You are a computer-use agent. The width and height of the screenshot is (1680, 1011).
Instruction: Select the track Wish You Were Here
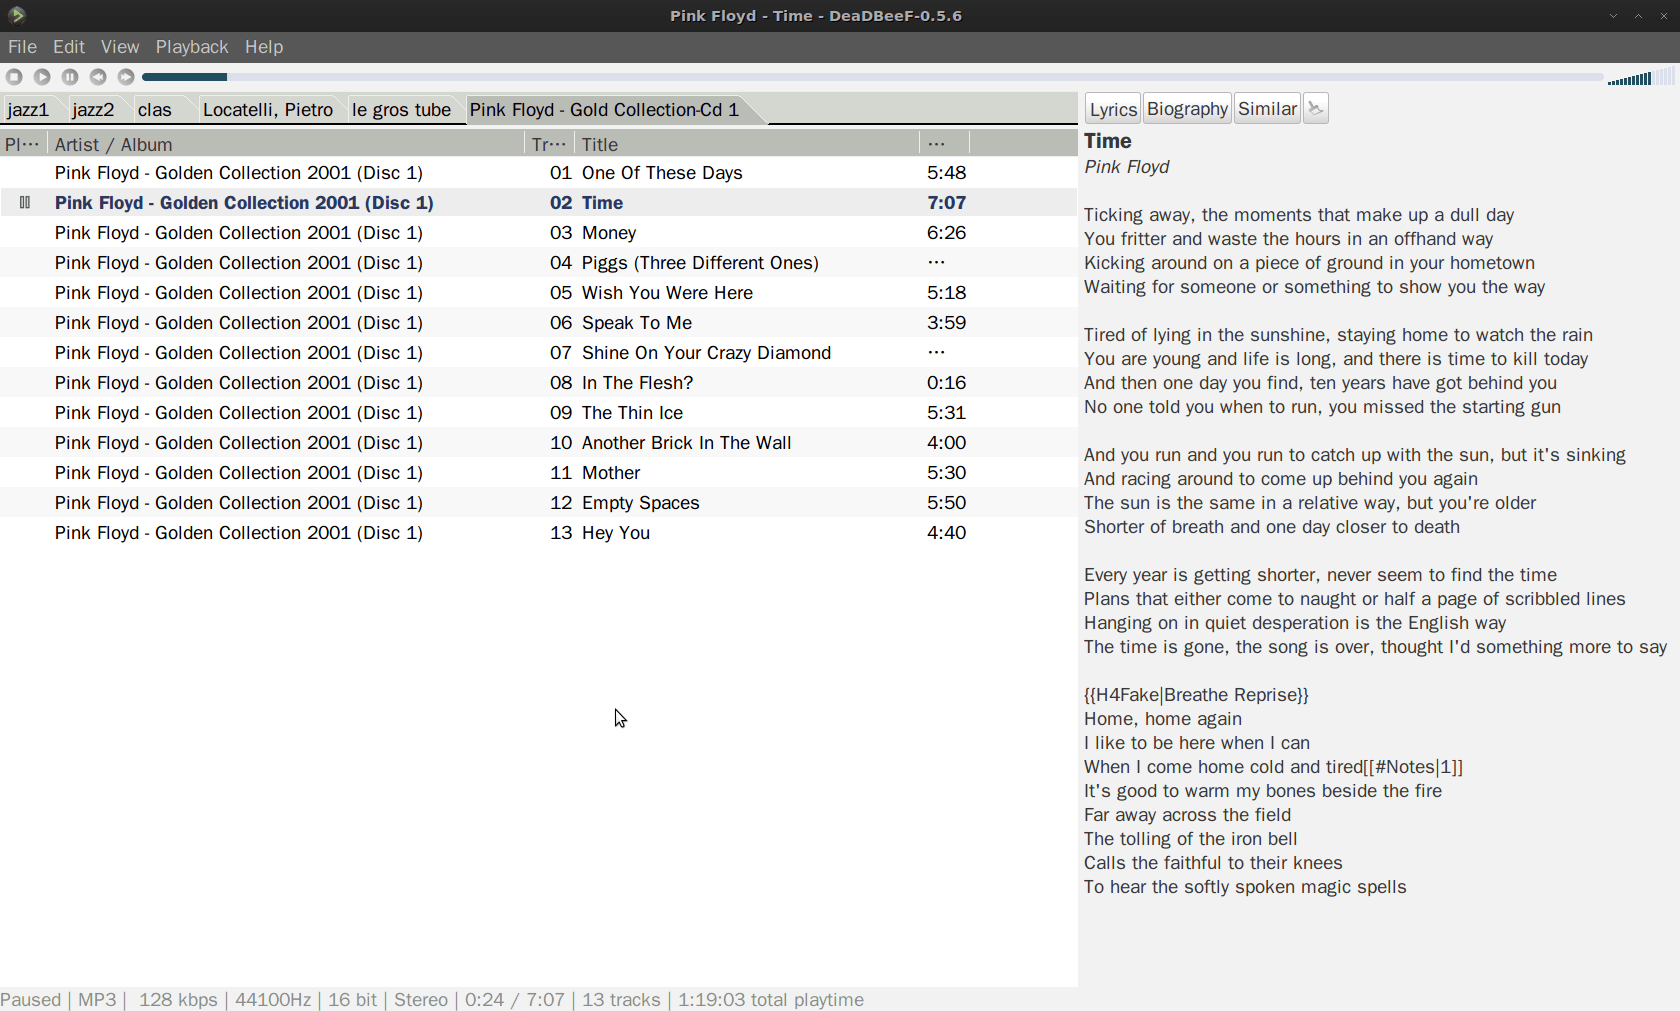click(538, 293)
